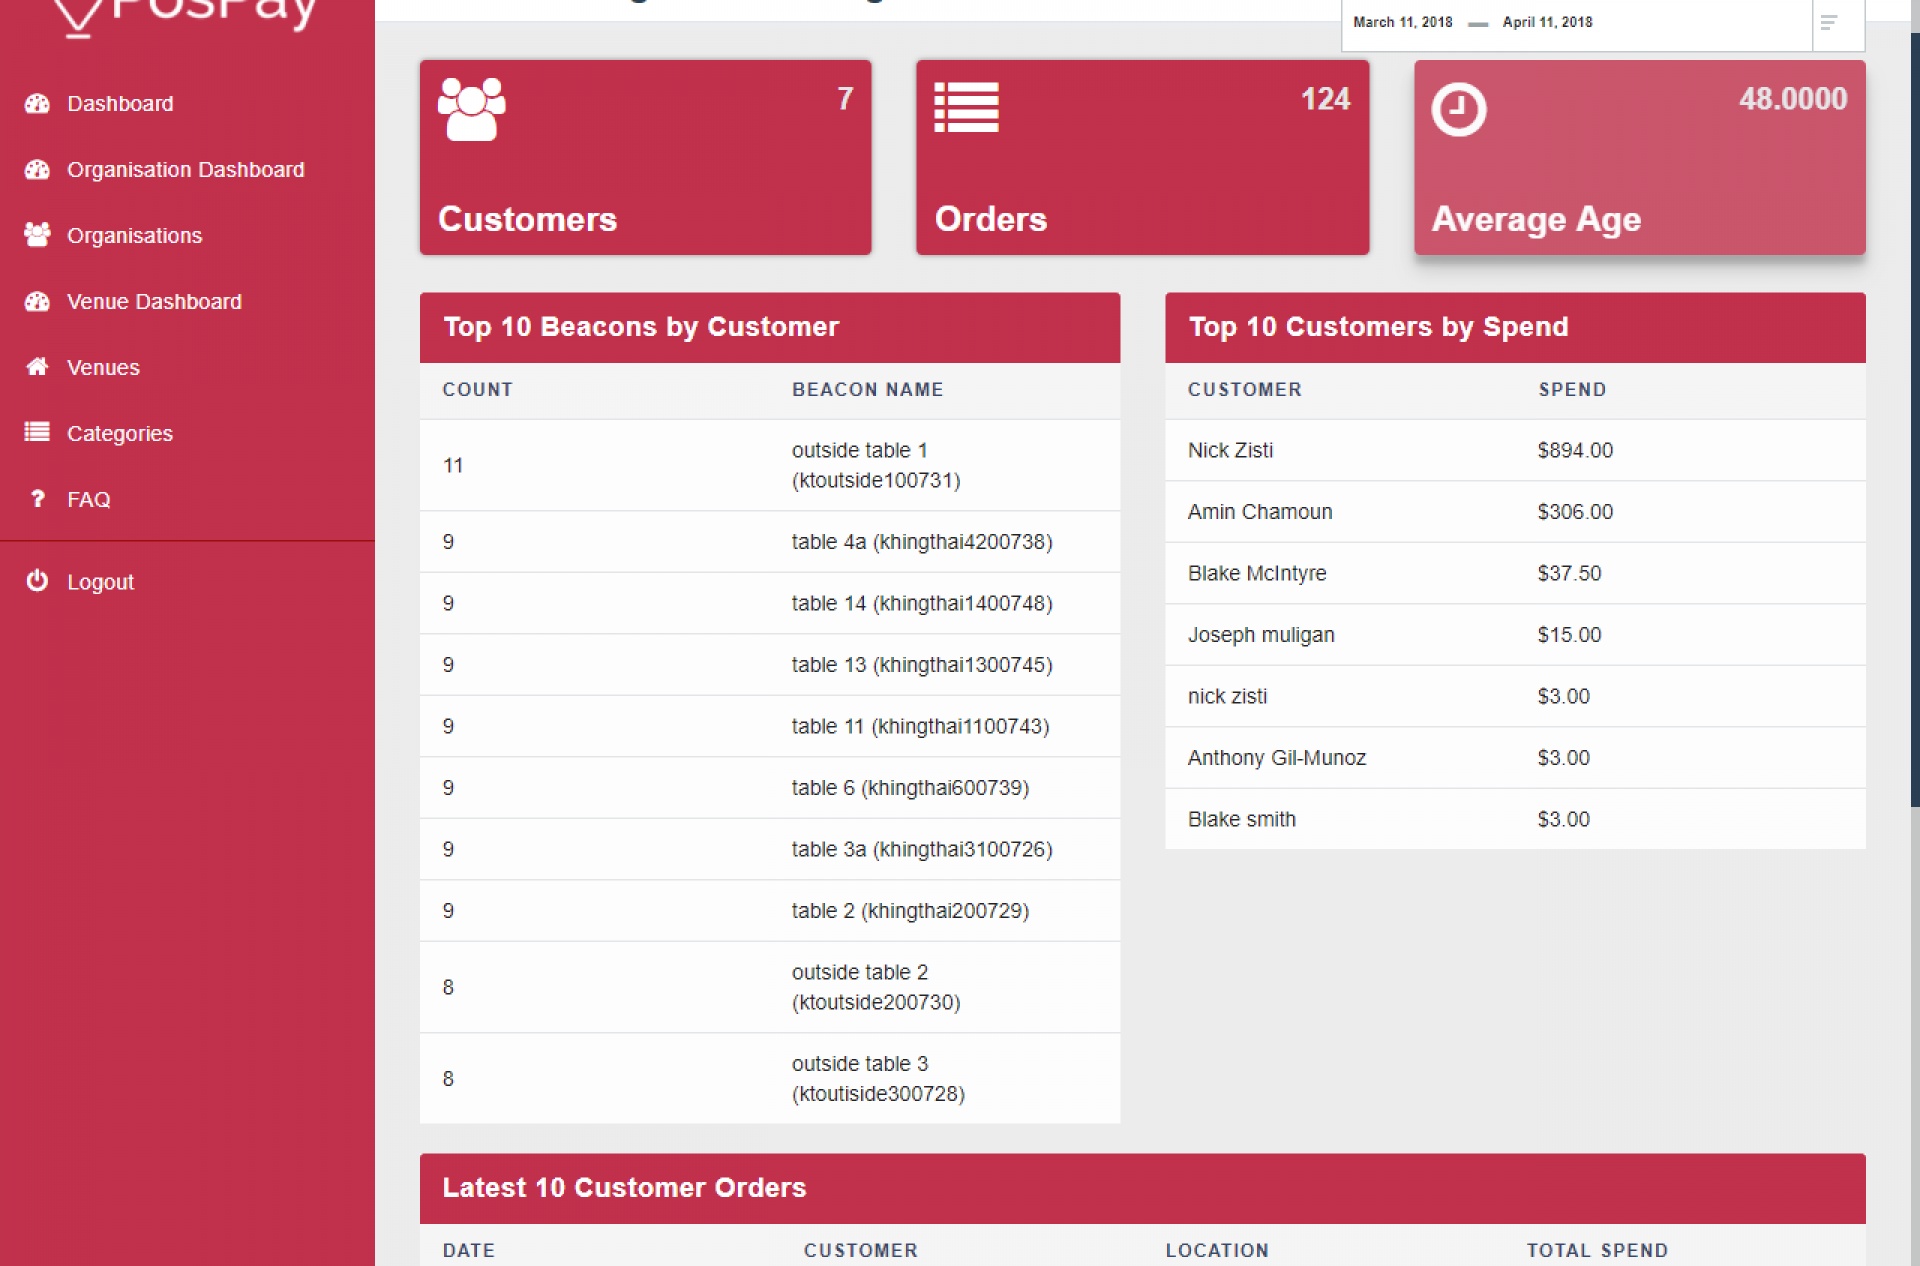Click customer Nick Zisti
This screenshot has width=1920, height=1266.
tap(1230, 450)
